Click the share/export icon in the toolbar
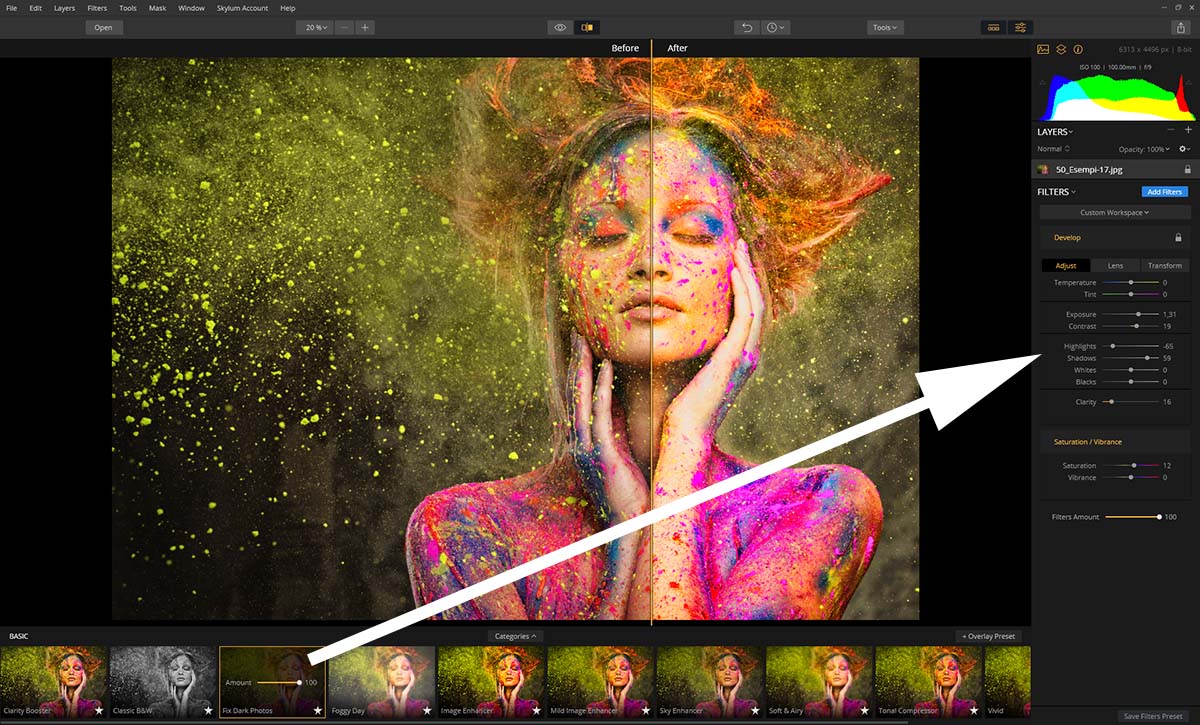Screen dimensions: 1200x725 coord(1181,28)
